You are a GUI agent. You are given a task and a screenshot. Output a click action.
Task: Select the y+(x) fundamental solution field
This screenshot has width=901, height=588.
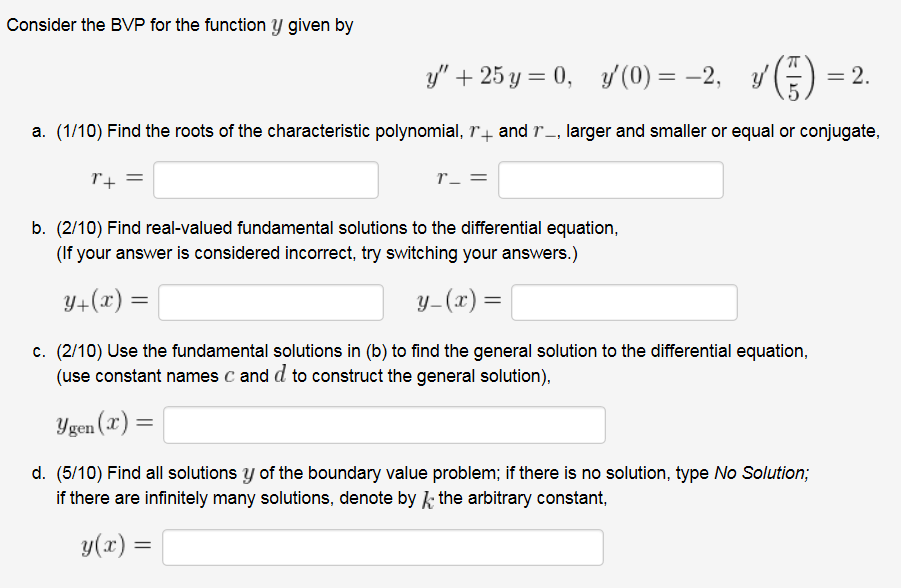click(x=270, y=302)
